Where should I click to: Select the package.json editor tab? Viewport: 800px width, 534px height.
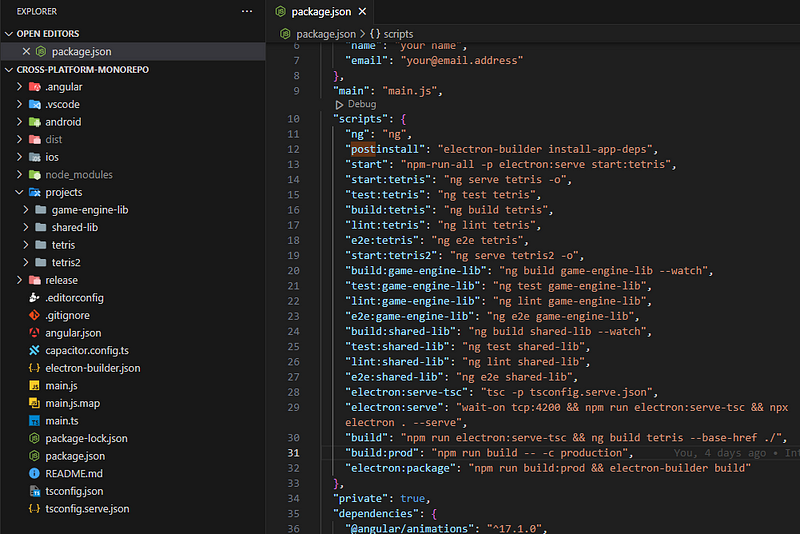pos(321,11)
